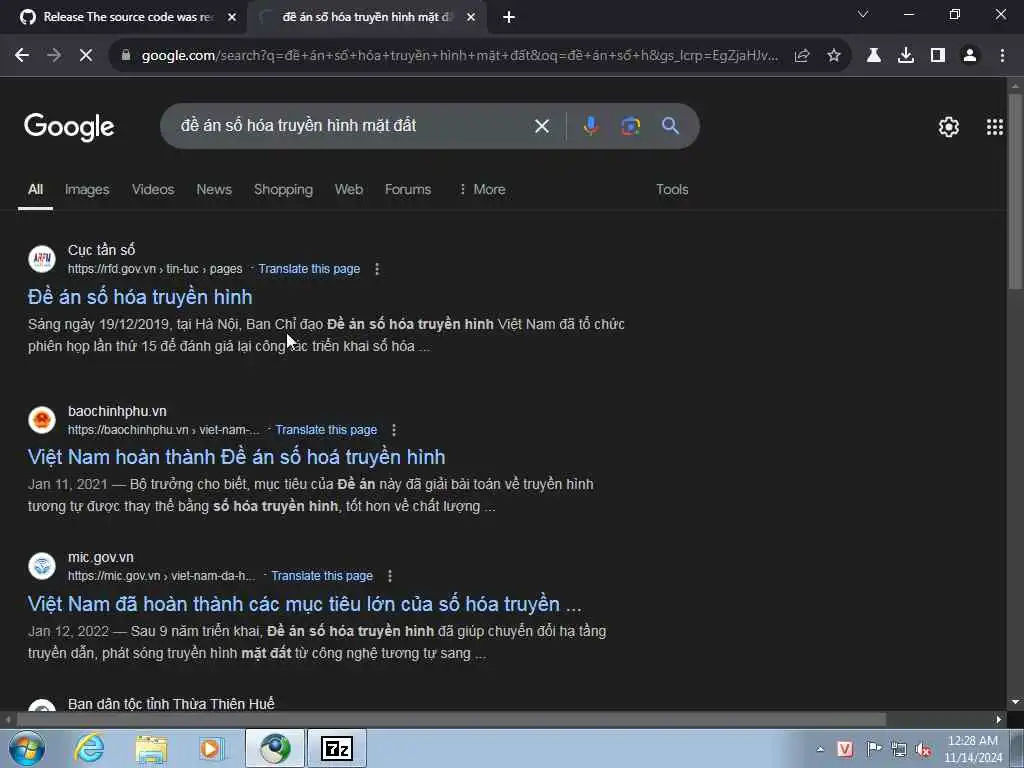Click the Google logo
Screen dimensions: 1024x768
[x=69, y=127]
